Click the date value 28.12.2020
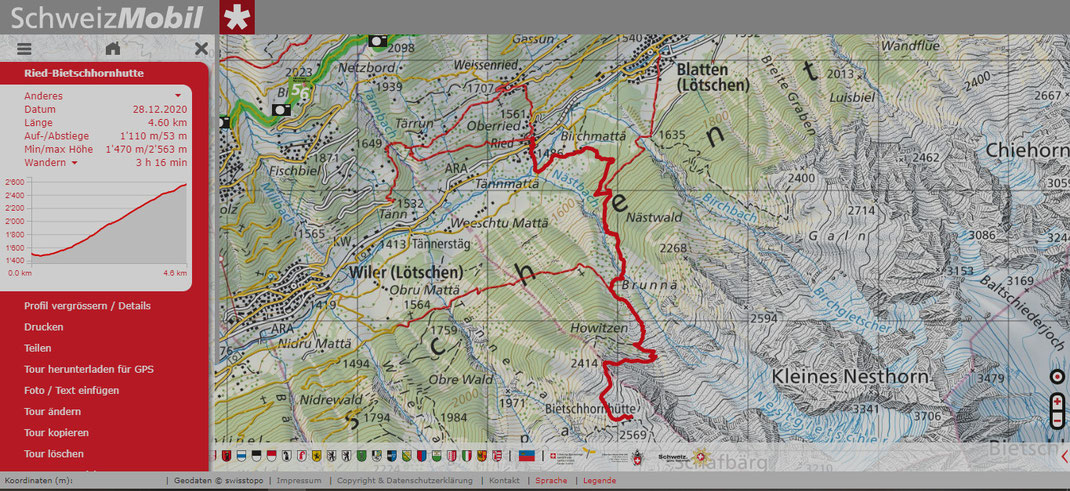 point(160,109)
